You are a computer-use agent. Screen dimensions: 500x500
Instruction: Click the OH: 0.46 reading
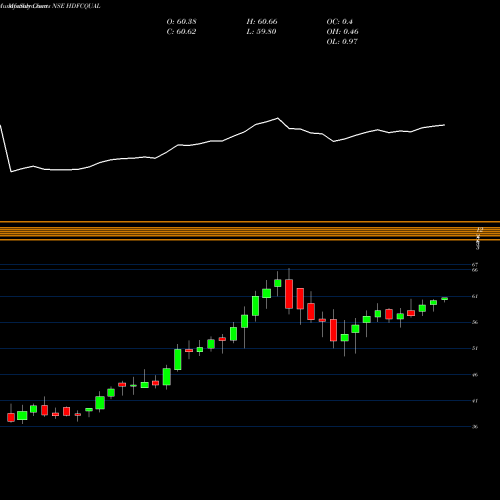[x=342, y=32]
